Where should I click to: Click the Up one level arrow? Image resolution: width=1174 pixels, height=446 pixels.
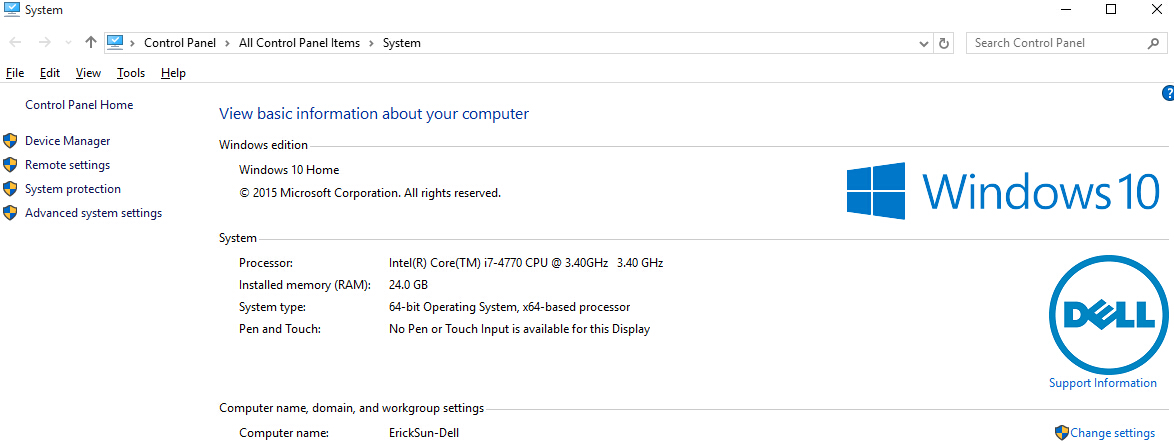[x=91, y=43]
